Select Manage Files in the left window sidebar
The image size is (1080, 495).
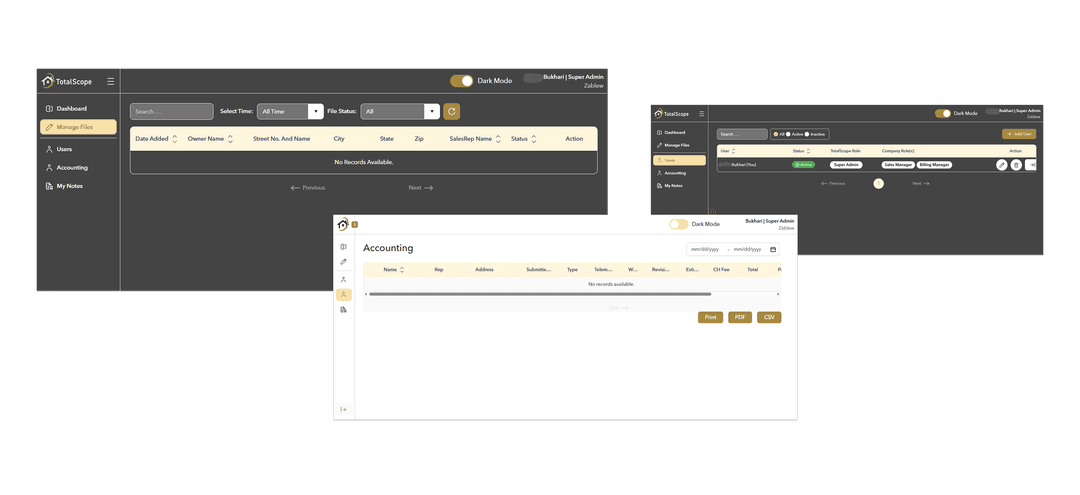tap(78, 127)
